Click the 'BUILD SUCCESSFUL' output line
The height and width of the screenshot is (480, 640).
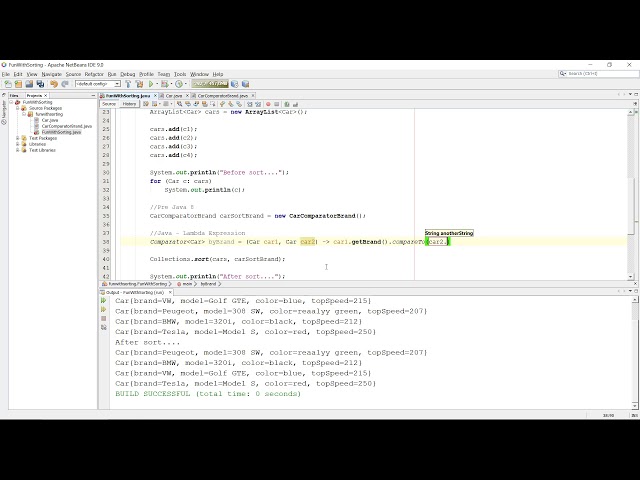208,394
